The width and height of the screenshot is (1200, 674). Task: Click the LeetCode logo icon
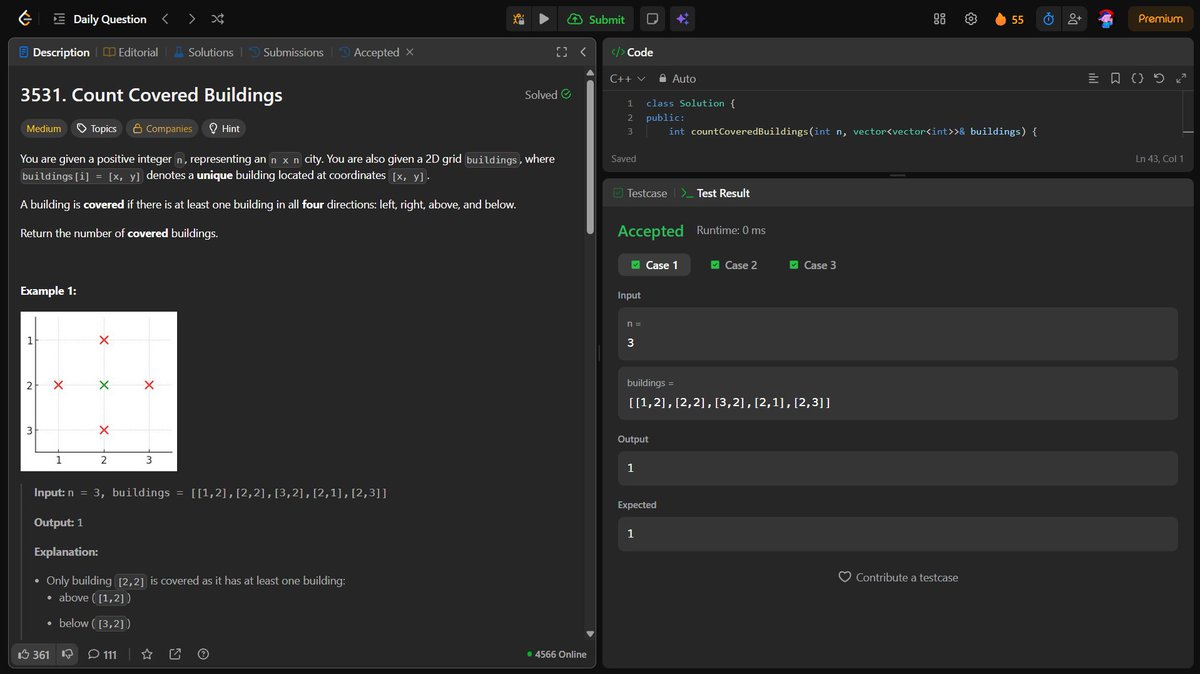[25, 19]
